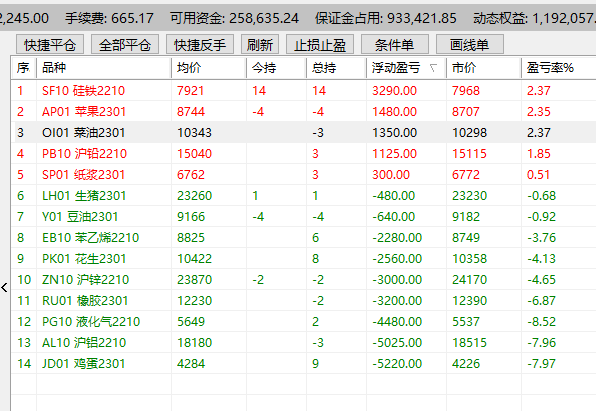Click average price 15040 cell

(x=194, y=154)
